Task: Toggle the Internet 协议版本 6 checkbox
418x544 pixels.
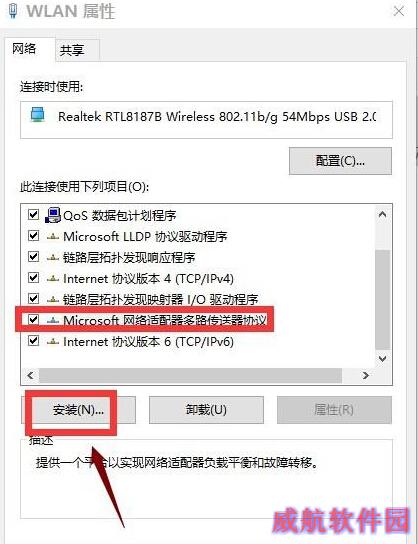Action: coord(33,341)
